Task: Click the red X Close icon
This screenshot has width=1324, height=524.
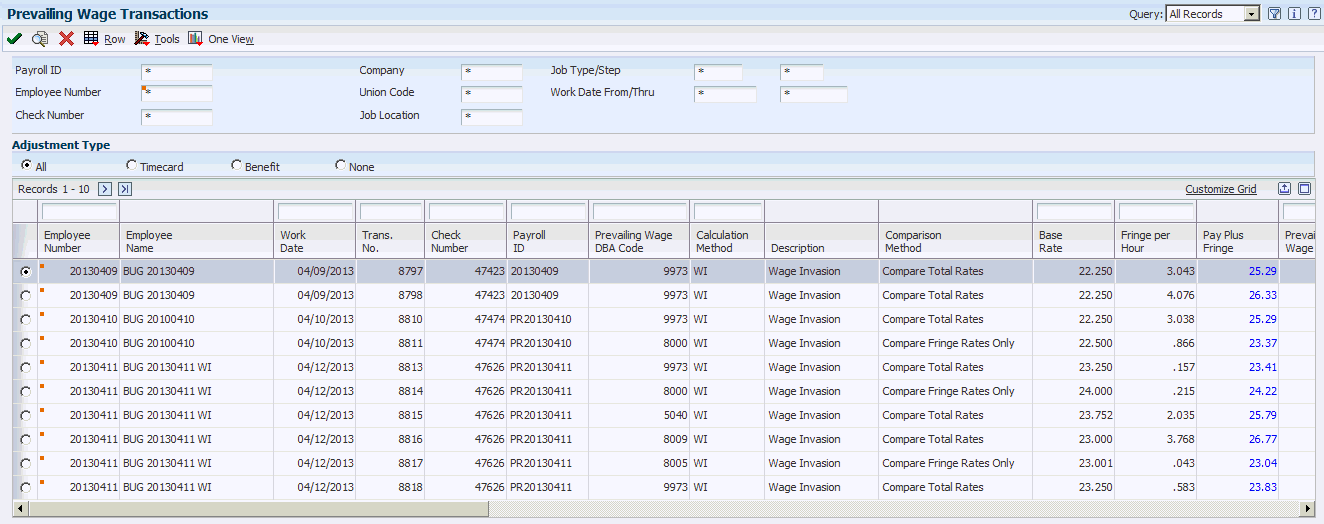Action: pyautogui.click(x=66, y=39)
